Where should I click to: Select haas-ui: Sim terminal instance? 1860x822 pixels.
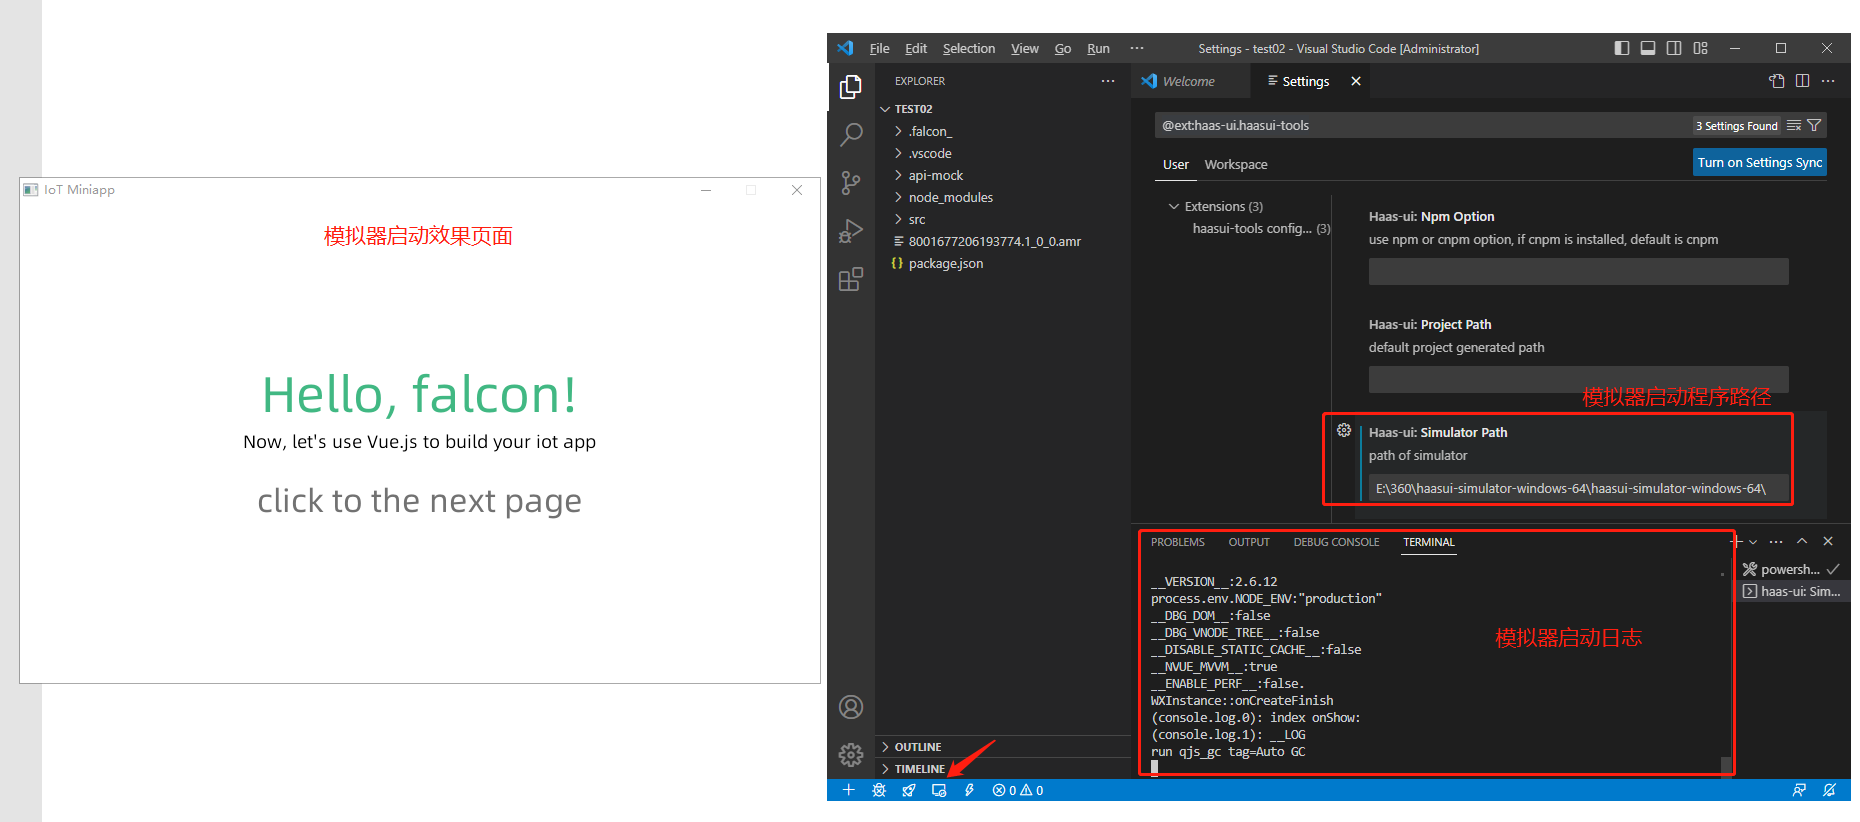(x=1792, y=591)
